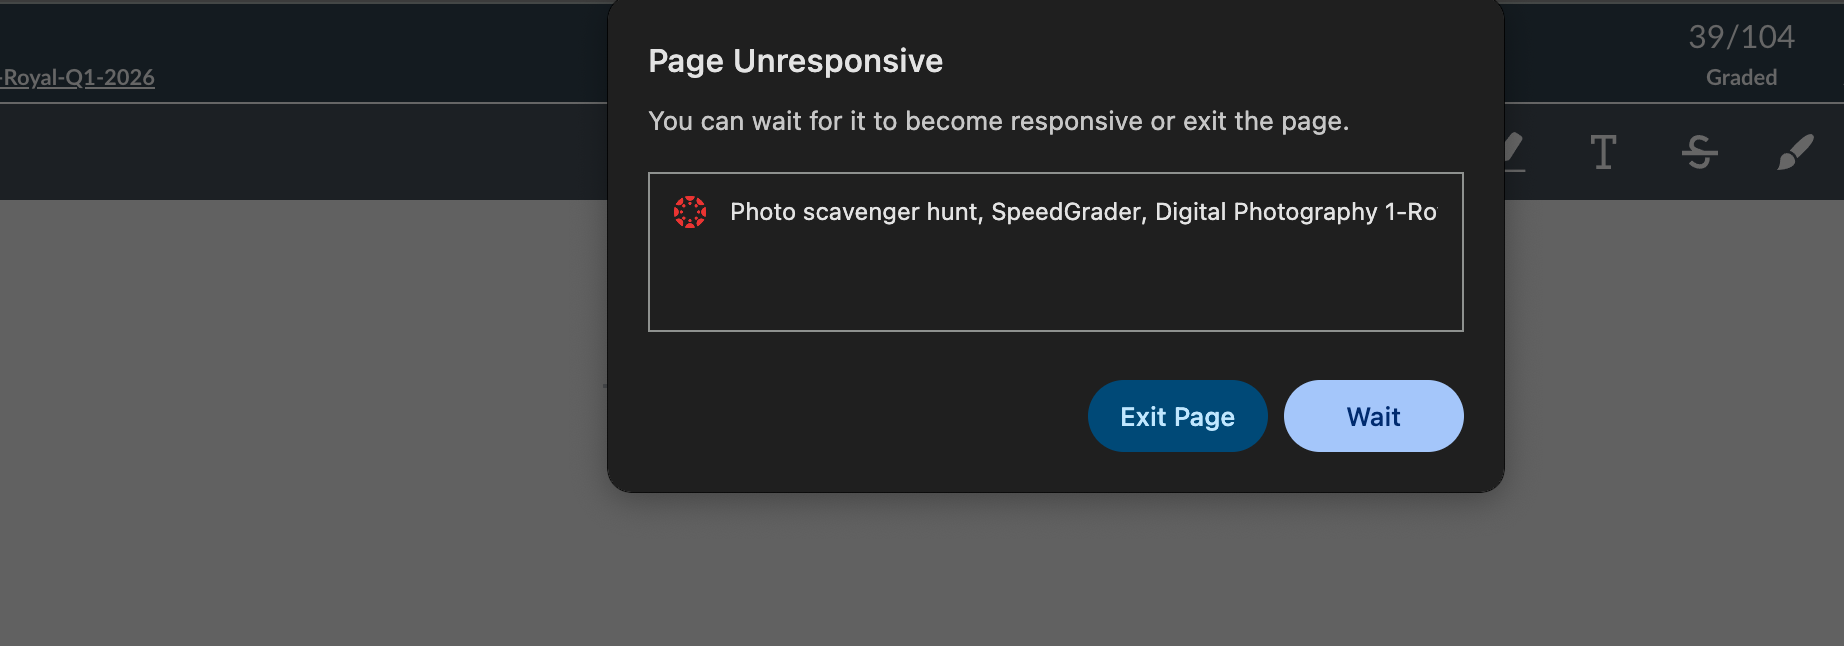This screenshot has height=646, width=1844.
Task: Activate the free draw brush tool
Action: coord(1795,153)
